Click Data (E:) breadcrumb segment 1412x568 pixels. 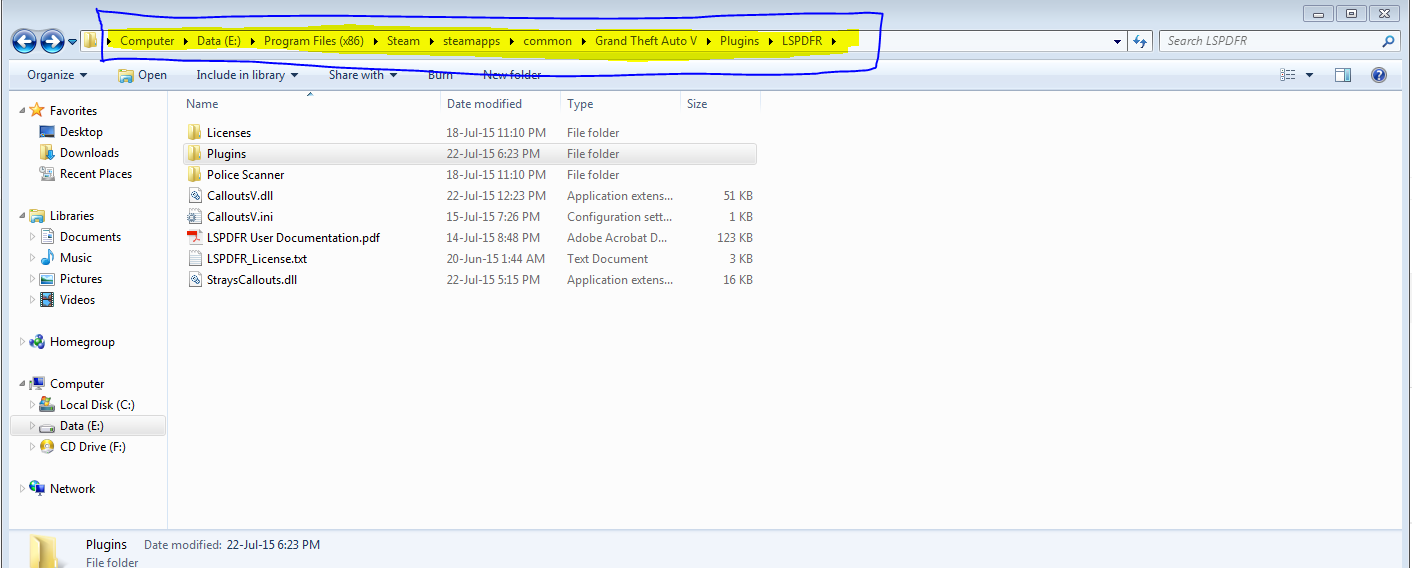pyautogui.click(x=219, y=41)
